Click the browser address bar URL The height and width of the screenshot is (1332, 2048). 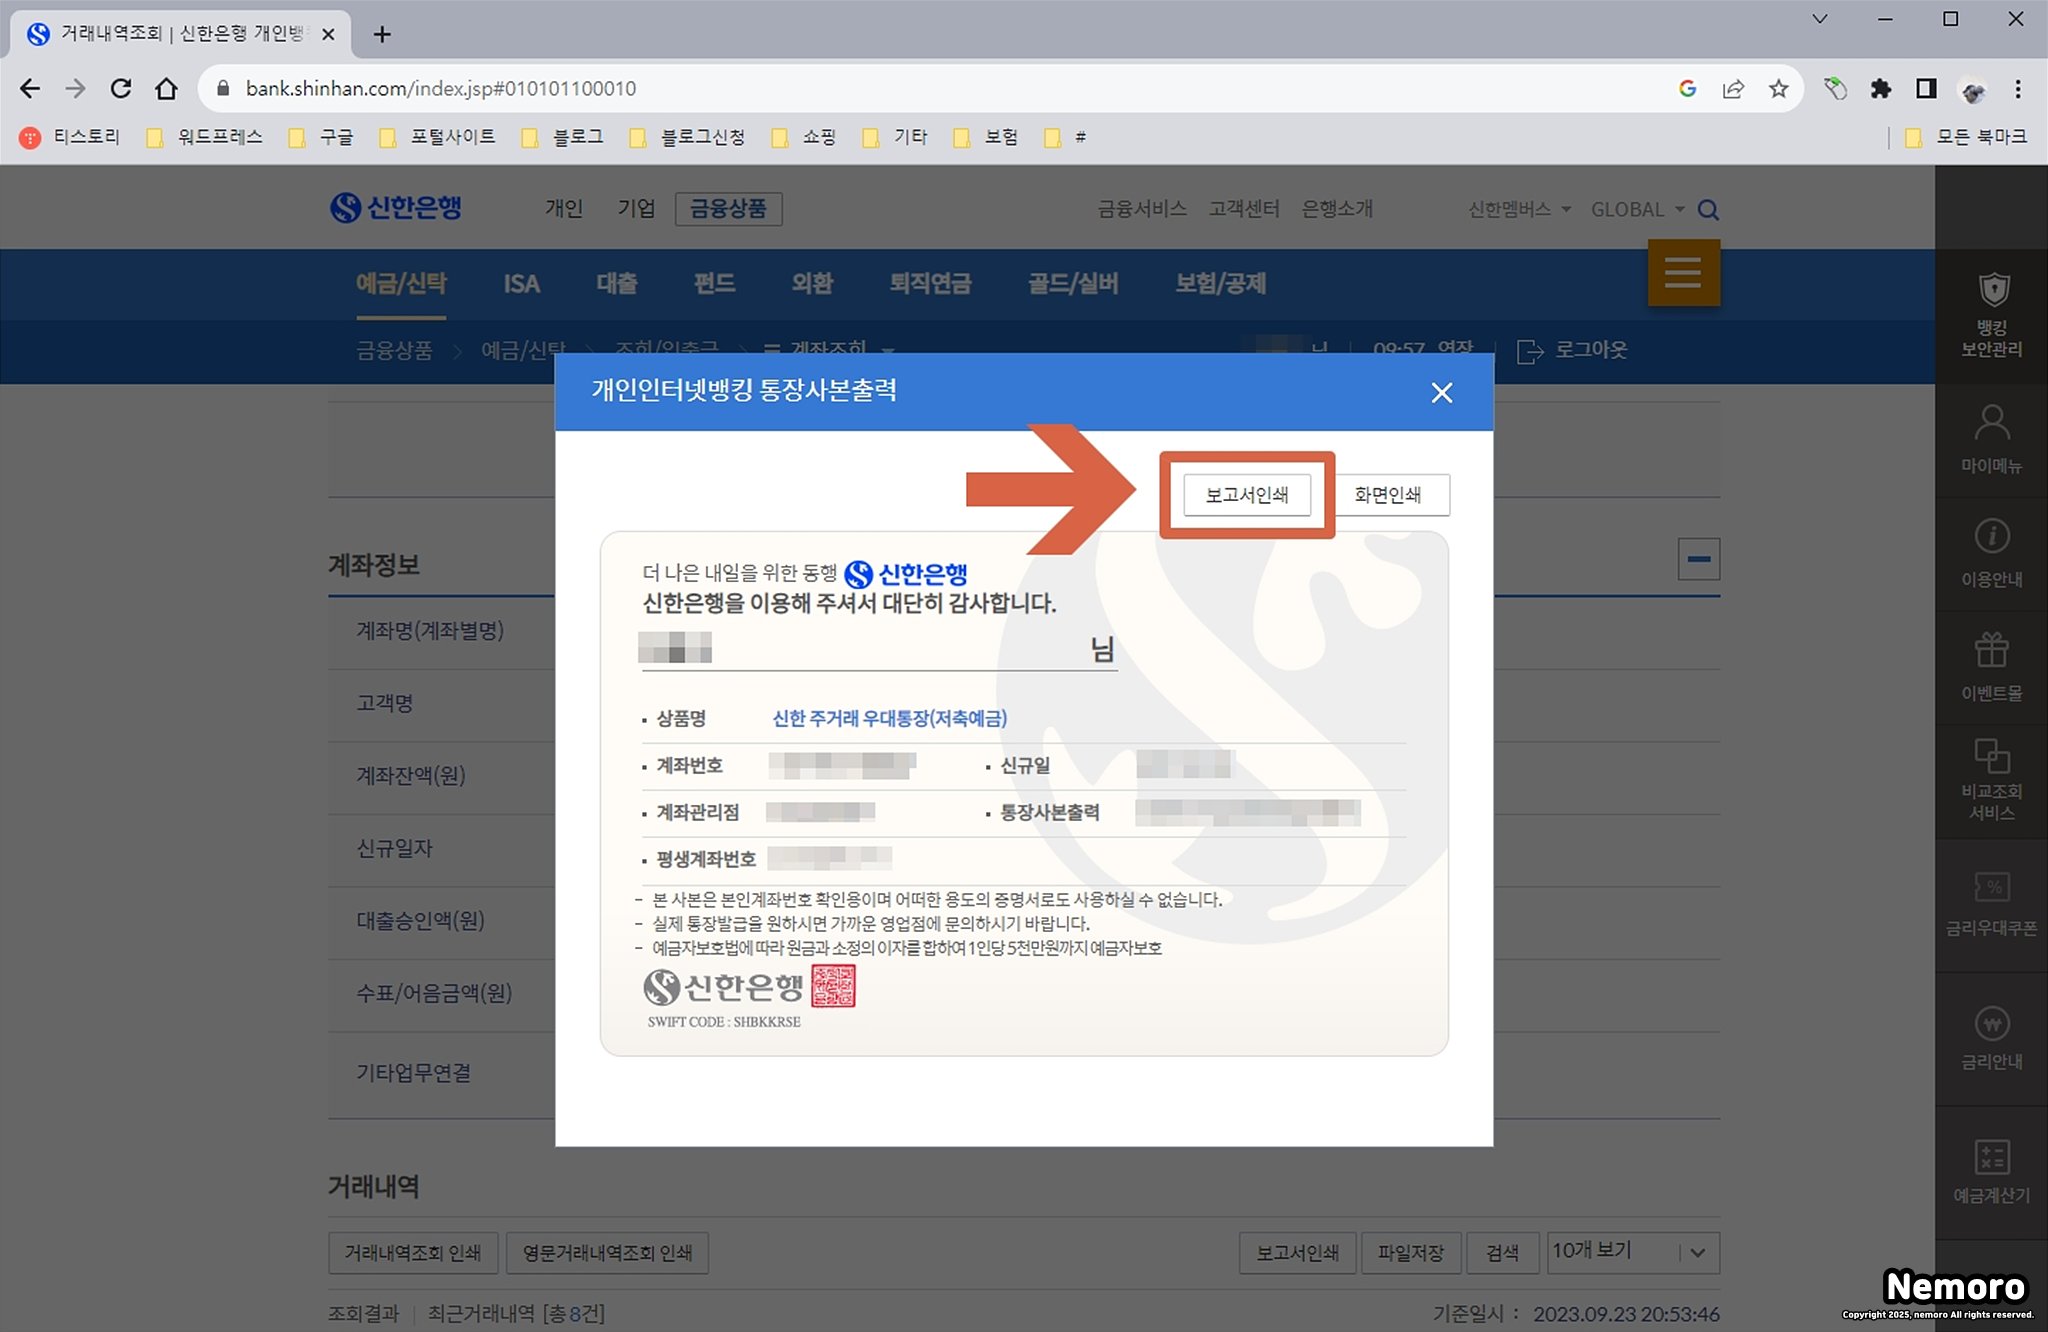440,89
